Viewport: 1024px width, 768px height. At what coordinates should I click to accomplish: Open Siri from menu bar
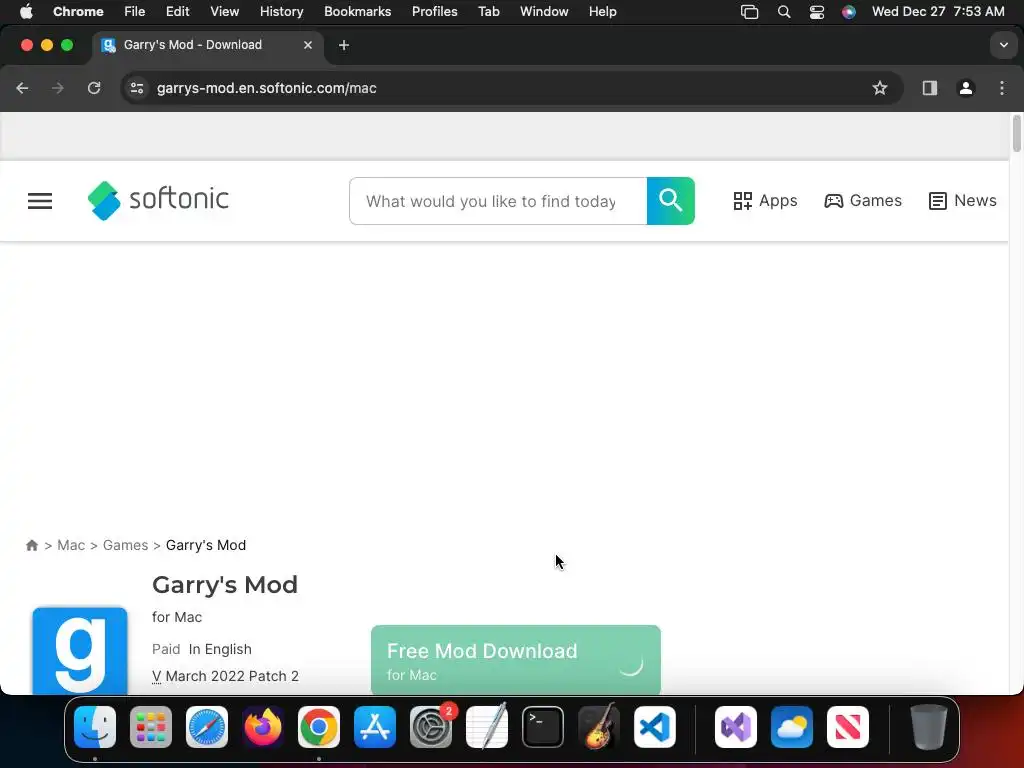[x=848, y=12]
